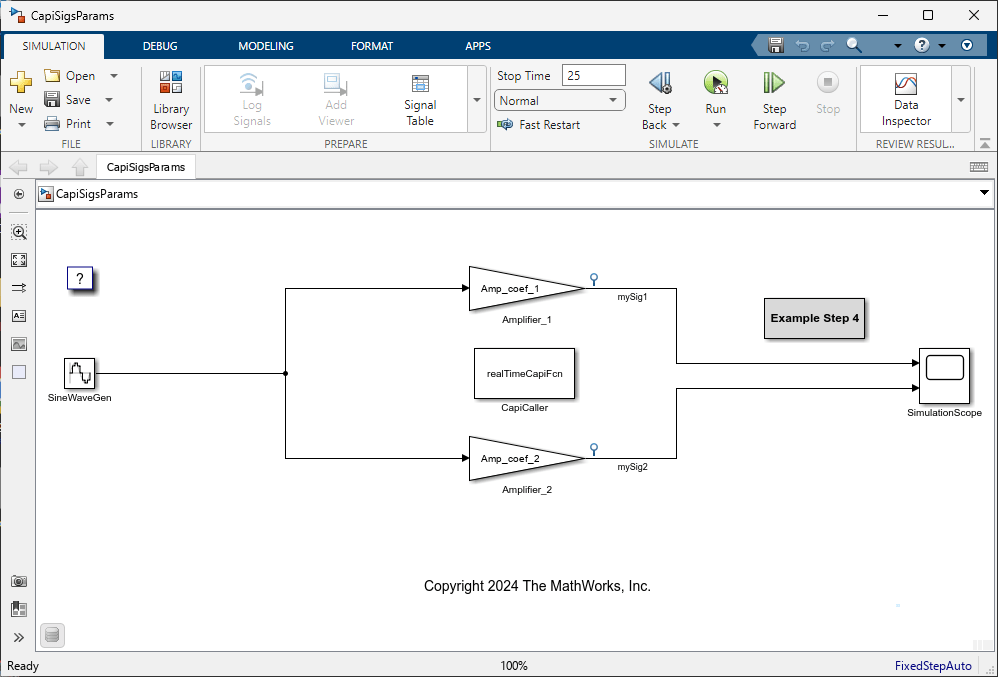Screen dimensions: 998x677
Task: Open the Library Browser
Action: pos(170,98)
